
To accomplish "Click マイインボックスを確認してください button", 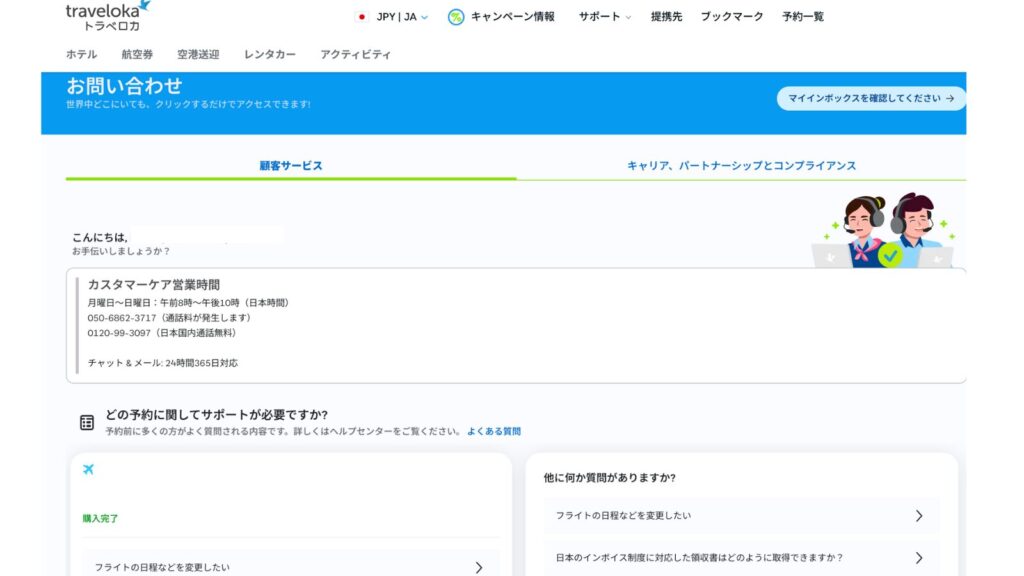I will coord(871,99).
